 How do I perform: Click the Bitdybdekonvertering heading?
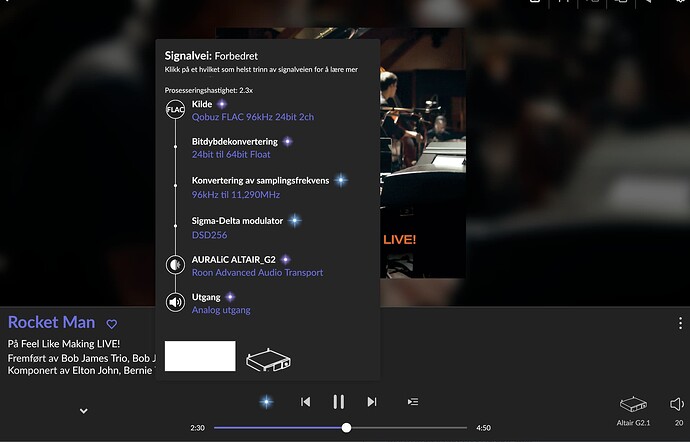click(235, 142)
